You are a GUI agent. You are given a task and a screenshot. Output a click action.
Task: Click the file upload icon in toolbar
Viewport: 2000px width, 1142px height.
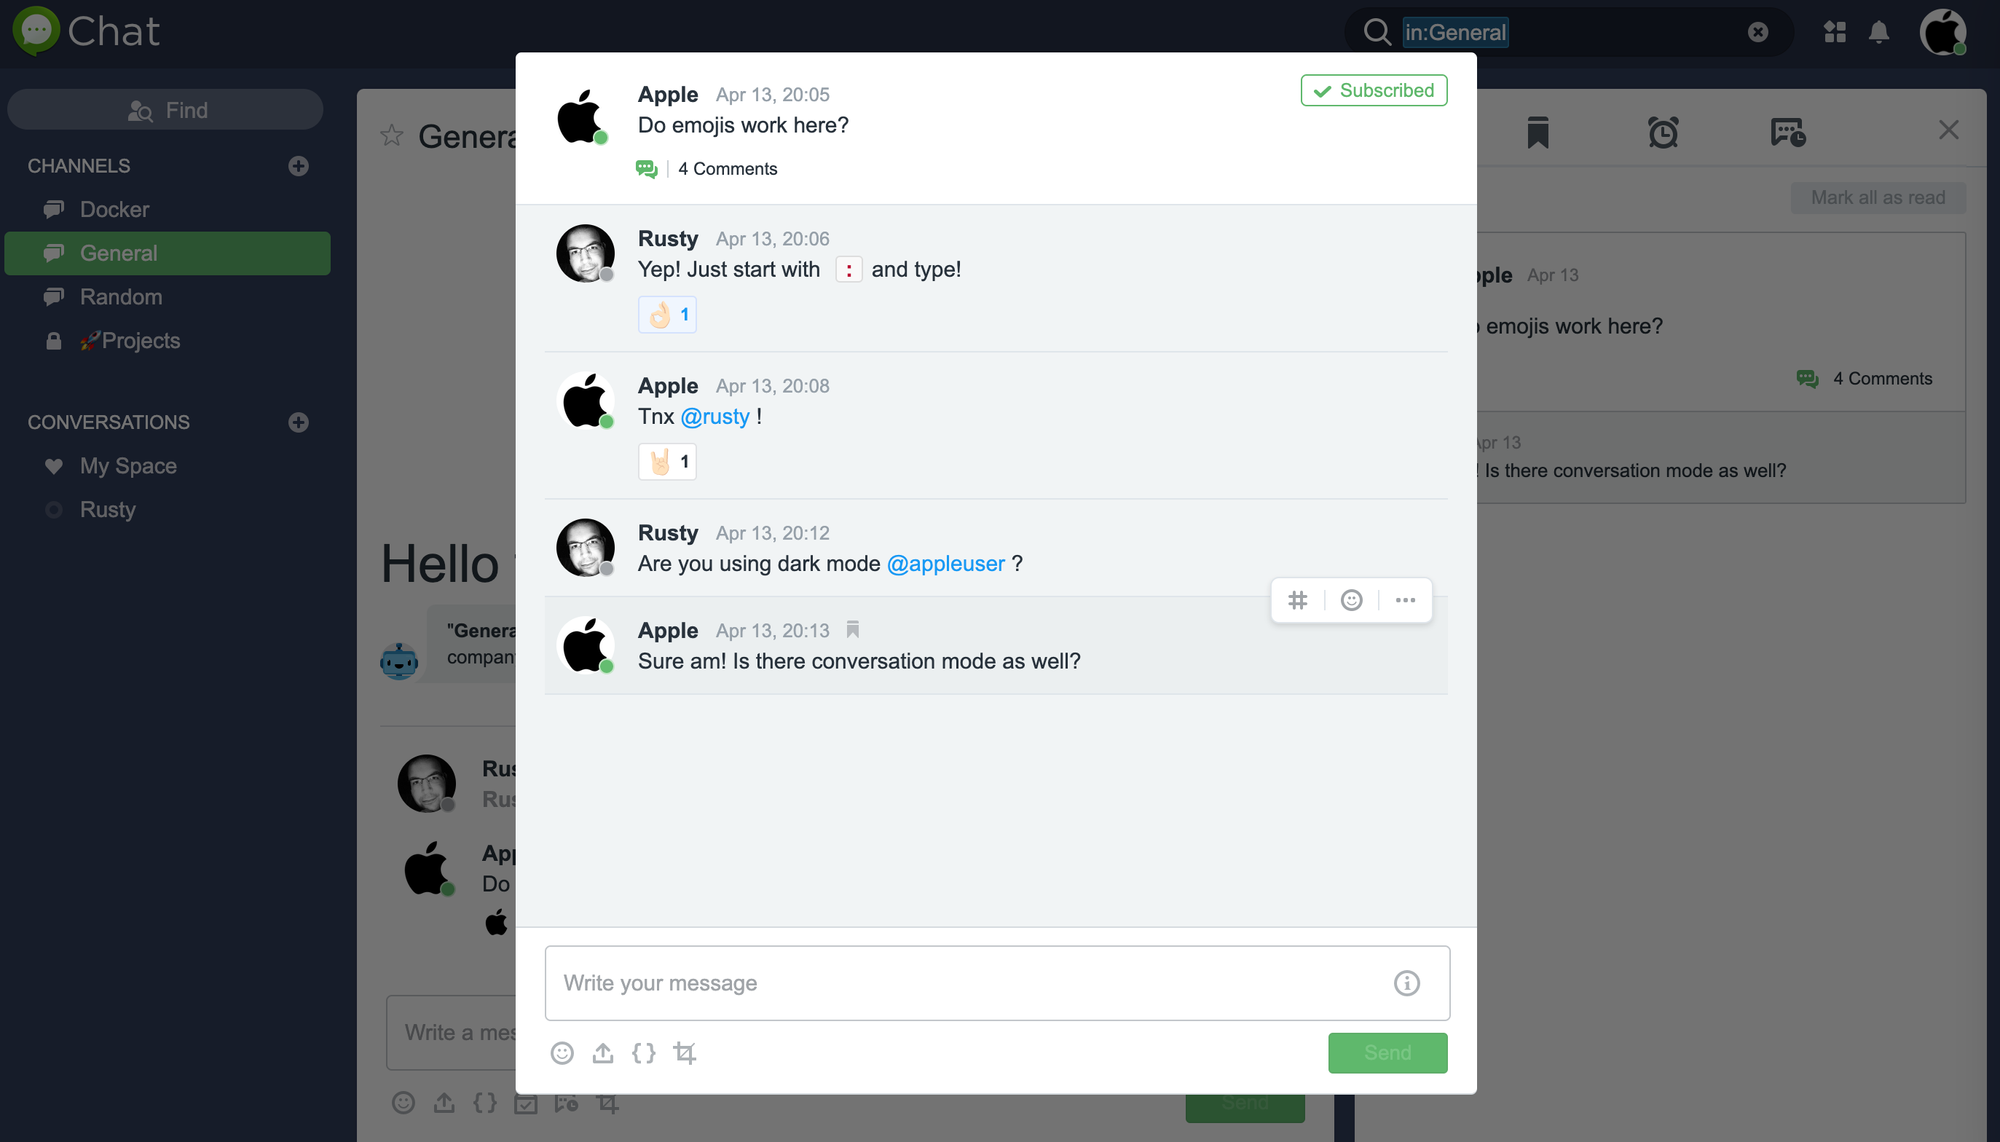[602, 1053]
